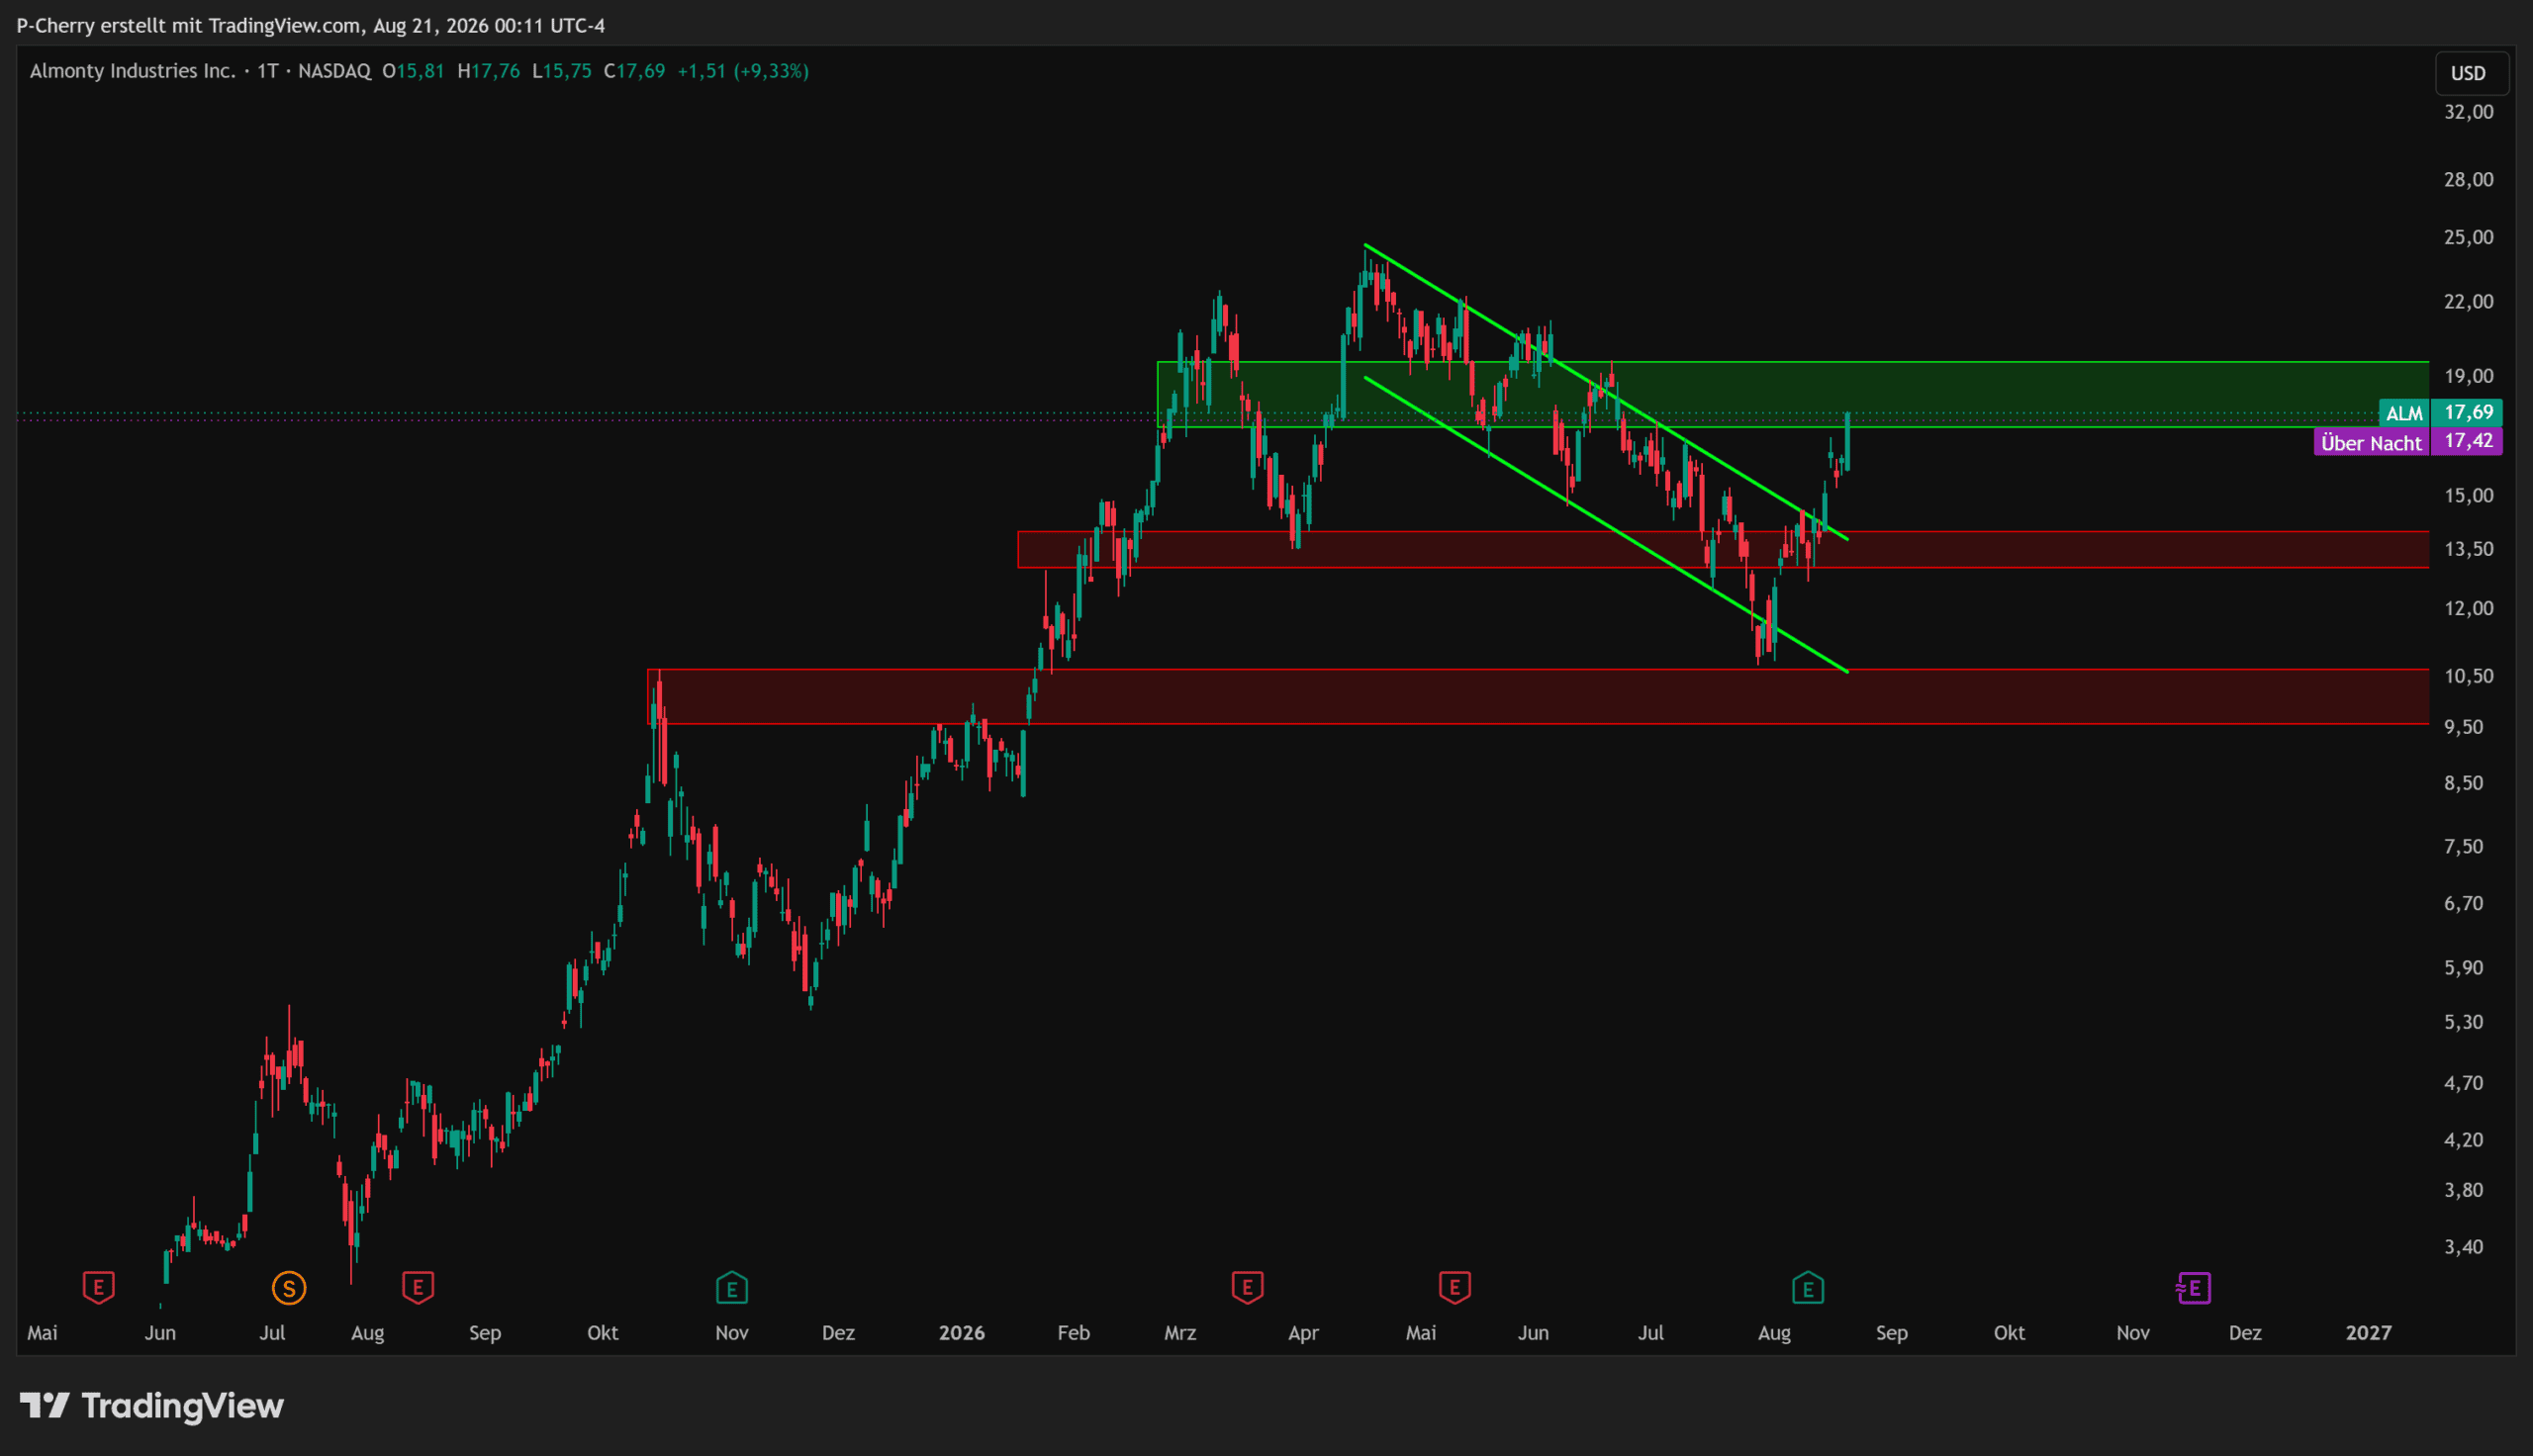2533x1456 pixels.
Task: Click the 12,00 price axis label
Action: click(2469, 609)
